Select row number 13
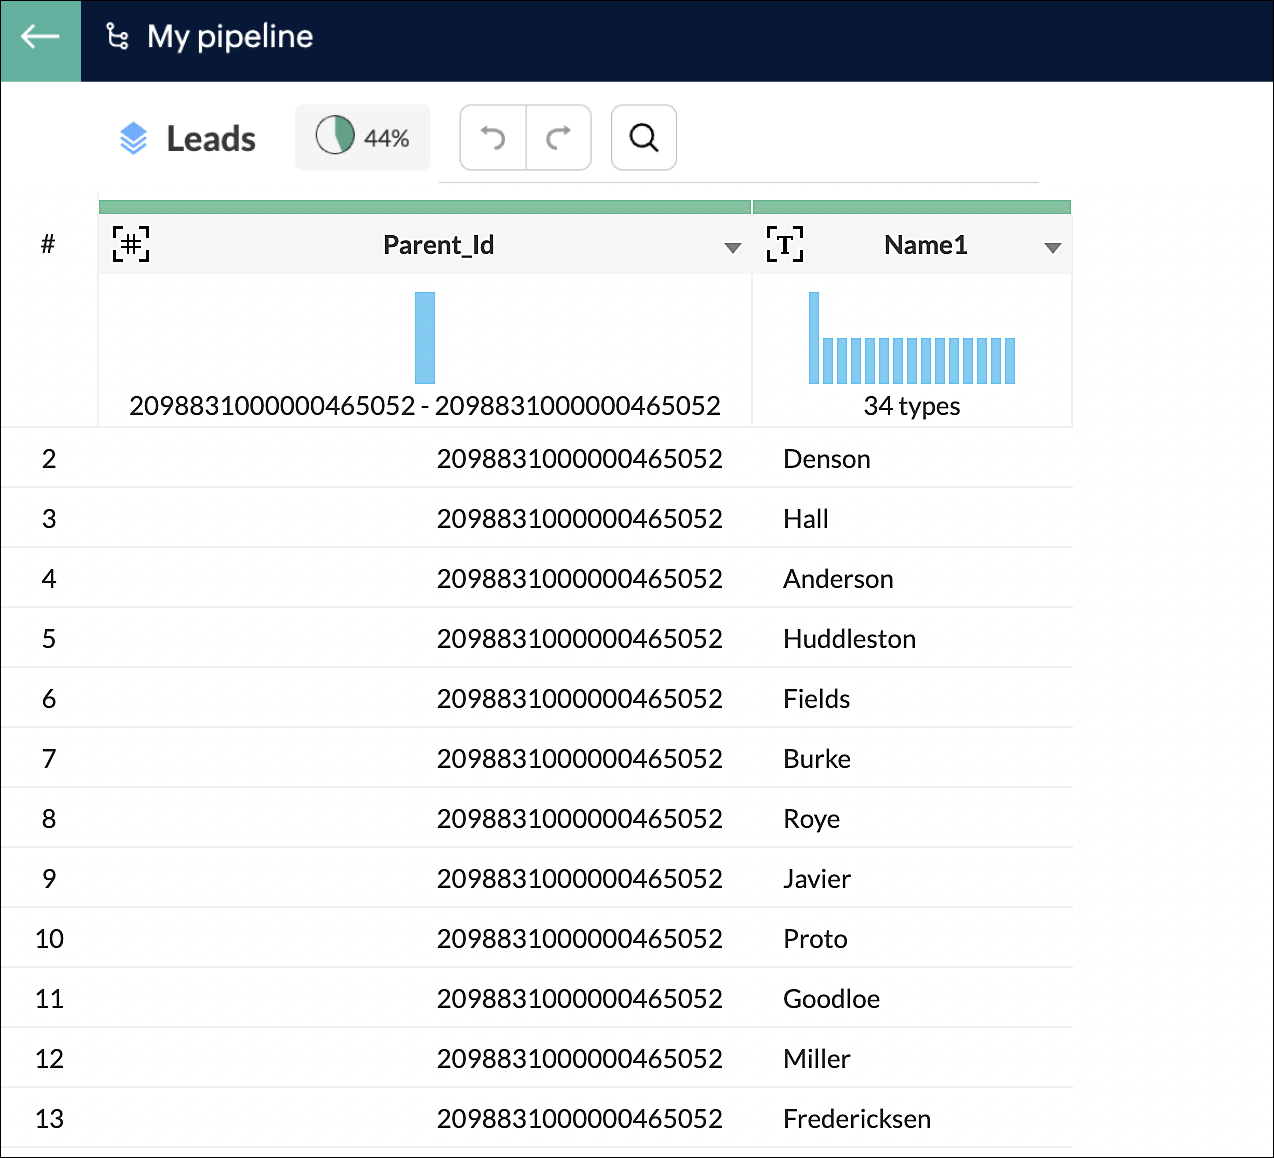This screenshot has height=1158, width=1274. pyautogui.click(x=49, y=1119)
